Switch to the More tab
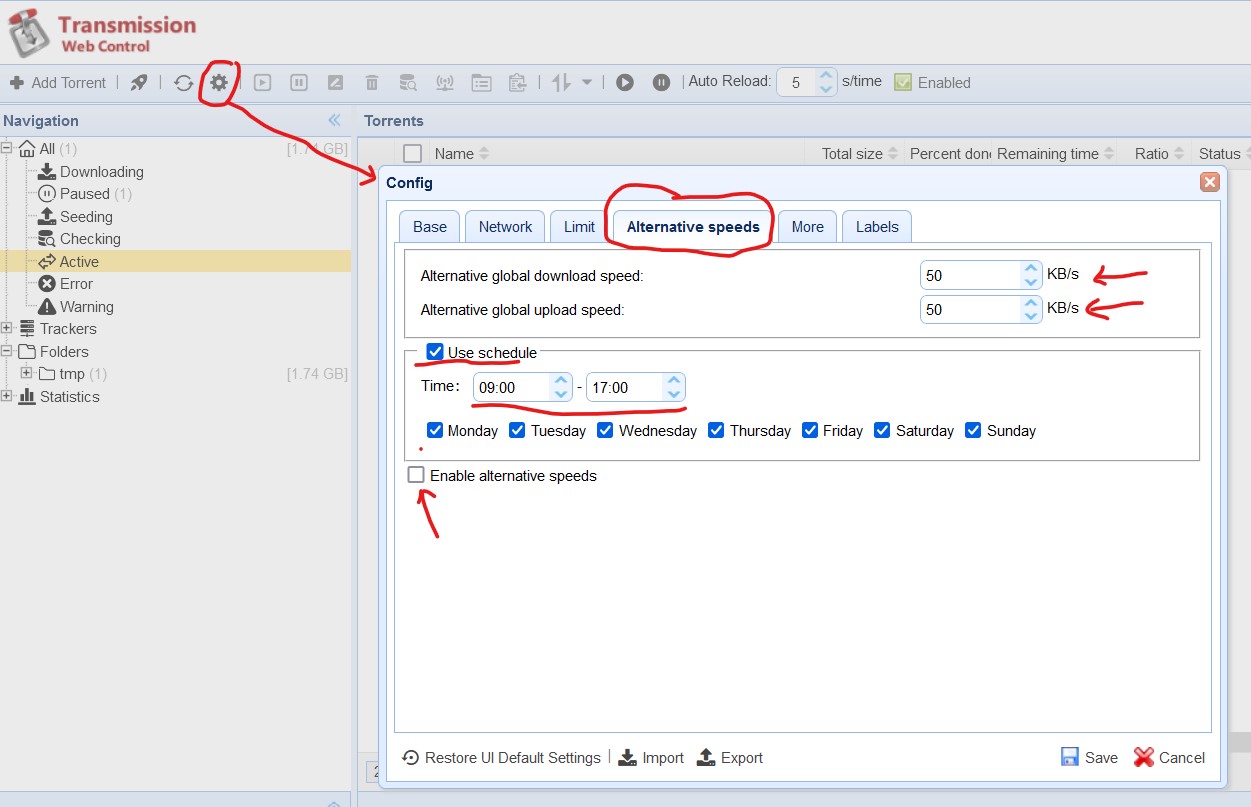 tap(807, 227)
